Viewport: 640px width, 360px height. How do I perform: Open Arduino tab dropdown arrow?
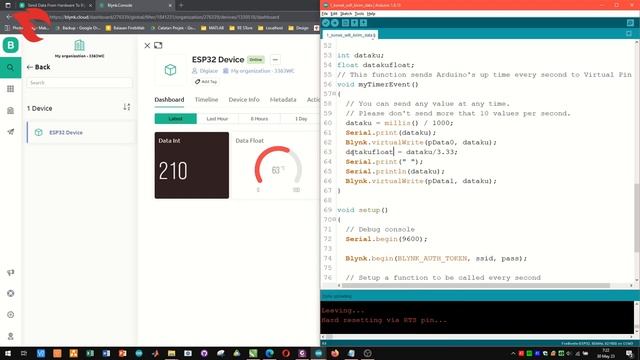pyautogui.click(x=629, y=34)
